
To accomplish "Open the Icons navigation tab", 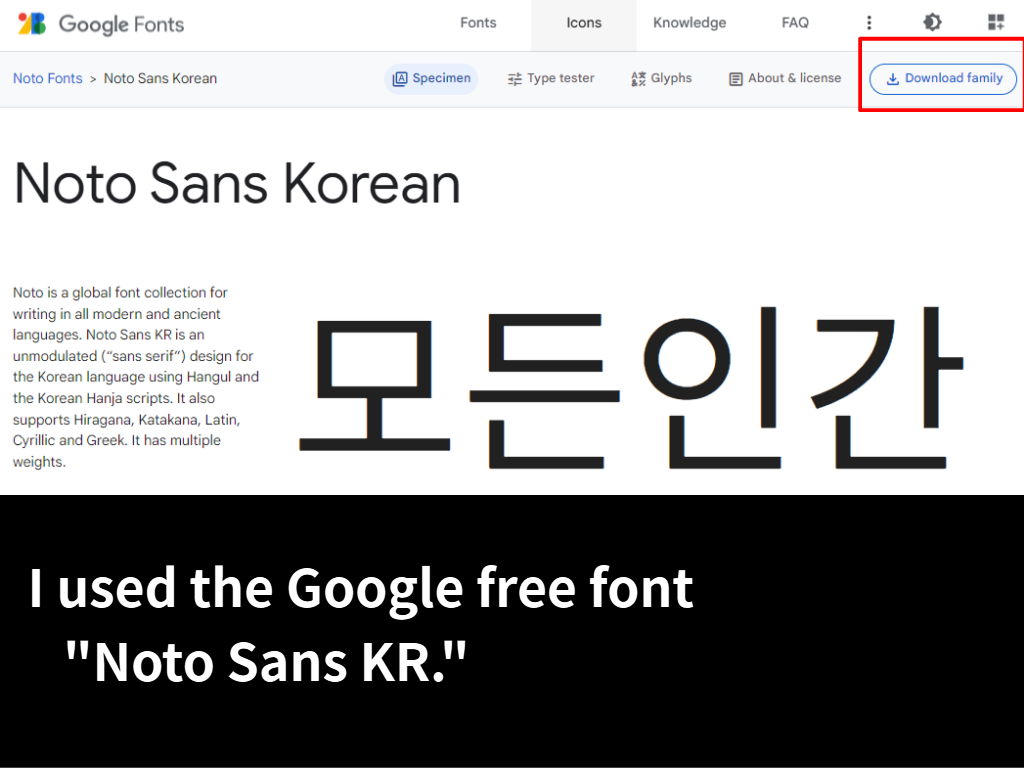I will 584,24.
